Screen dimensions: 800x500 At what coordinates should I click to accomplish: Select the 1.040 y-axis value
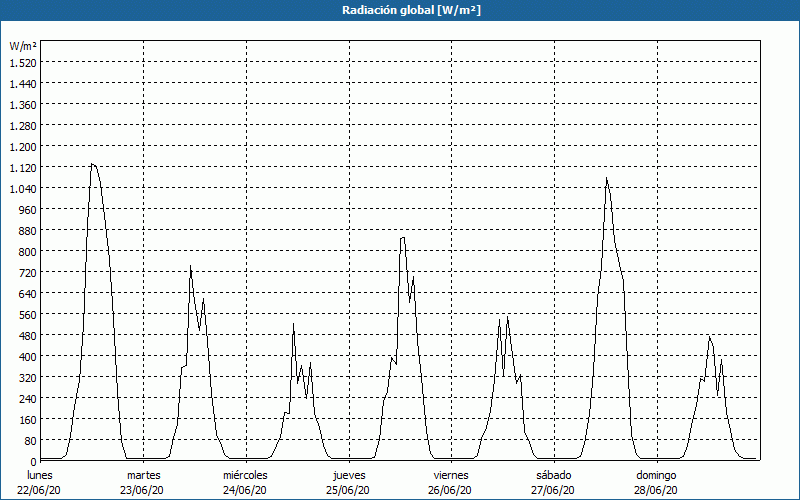click(23, 189)
